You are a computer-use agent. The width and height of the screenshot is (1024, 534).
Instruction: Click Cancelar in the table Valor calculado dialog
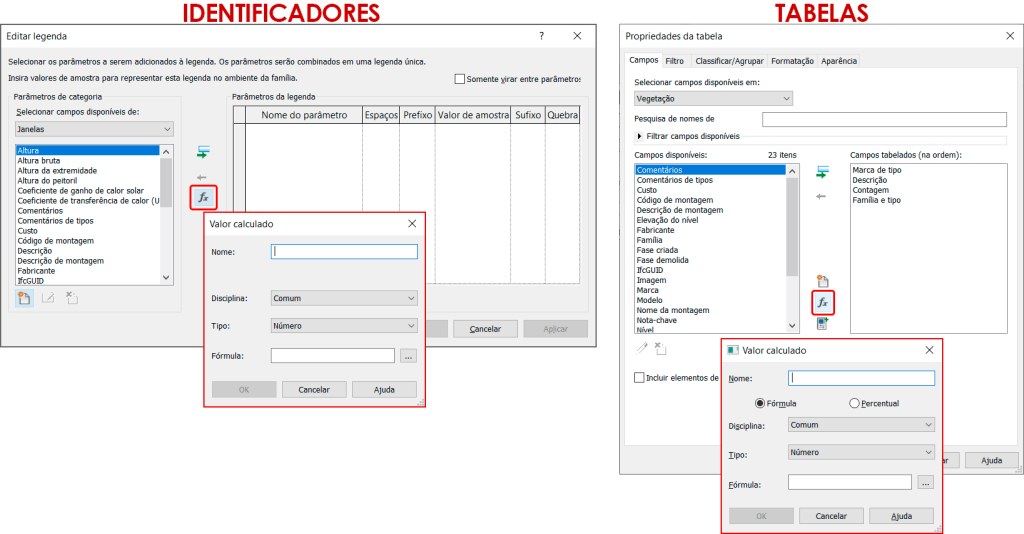point(830,516)
